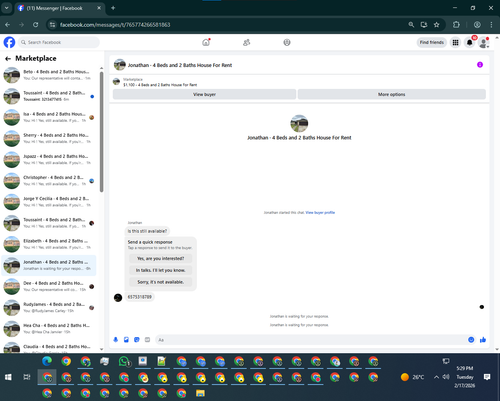Screen dimensions: 500x401
Task: Send quick reply 'Yes, are you interested?'
Action: [160, 258]
